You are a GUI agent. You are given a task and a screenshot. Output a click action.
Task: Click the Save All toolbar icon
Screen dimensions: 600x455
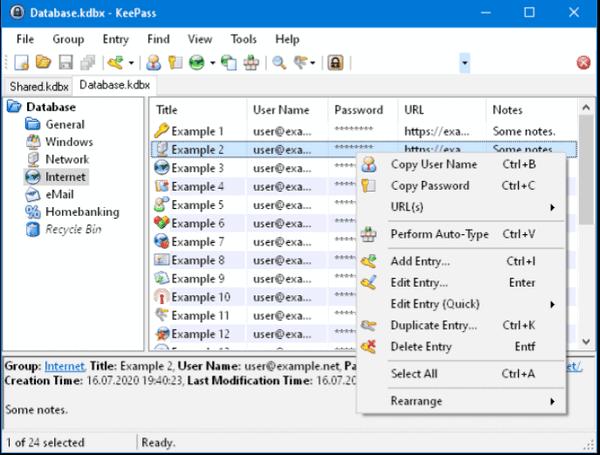pyautogui.click(x=88, y=62)
